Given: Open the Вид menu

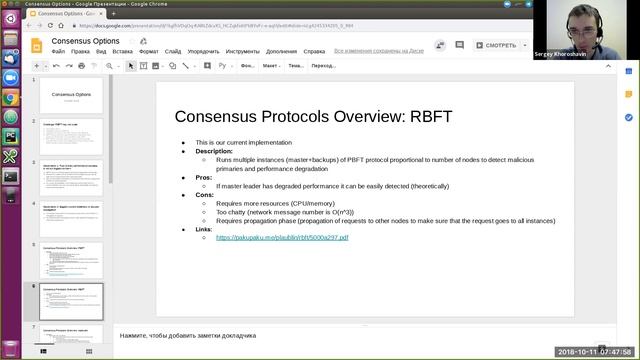Looking at the screenshot, I should (101, 51).
